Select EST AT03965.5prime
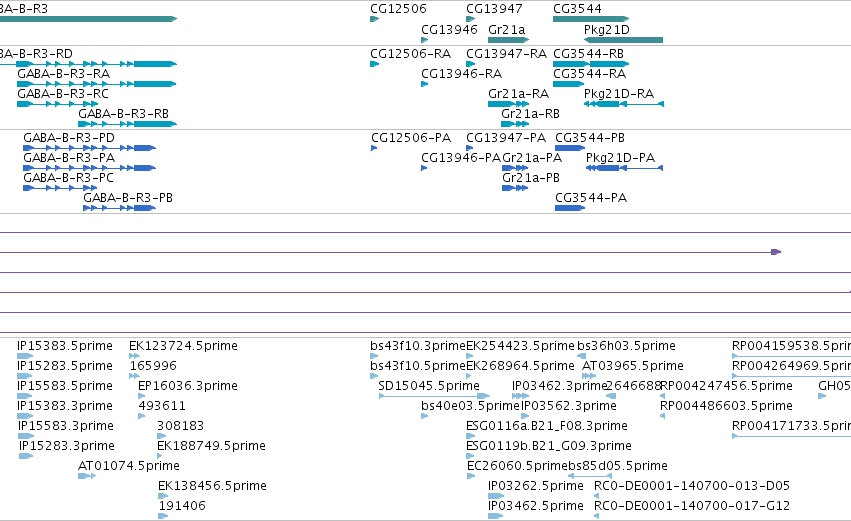Viewport: 851px width, 521px height. 633,366
